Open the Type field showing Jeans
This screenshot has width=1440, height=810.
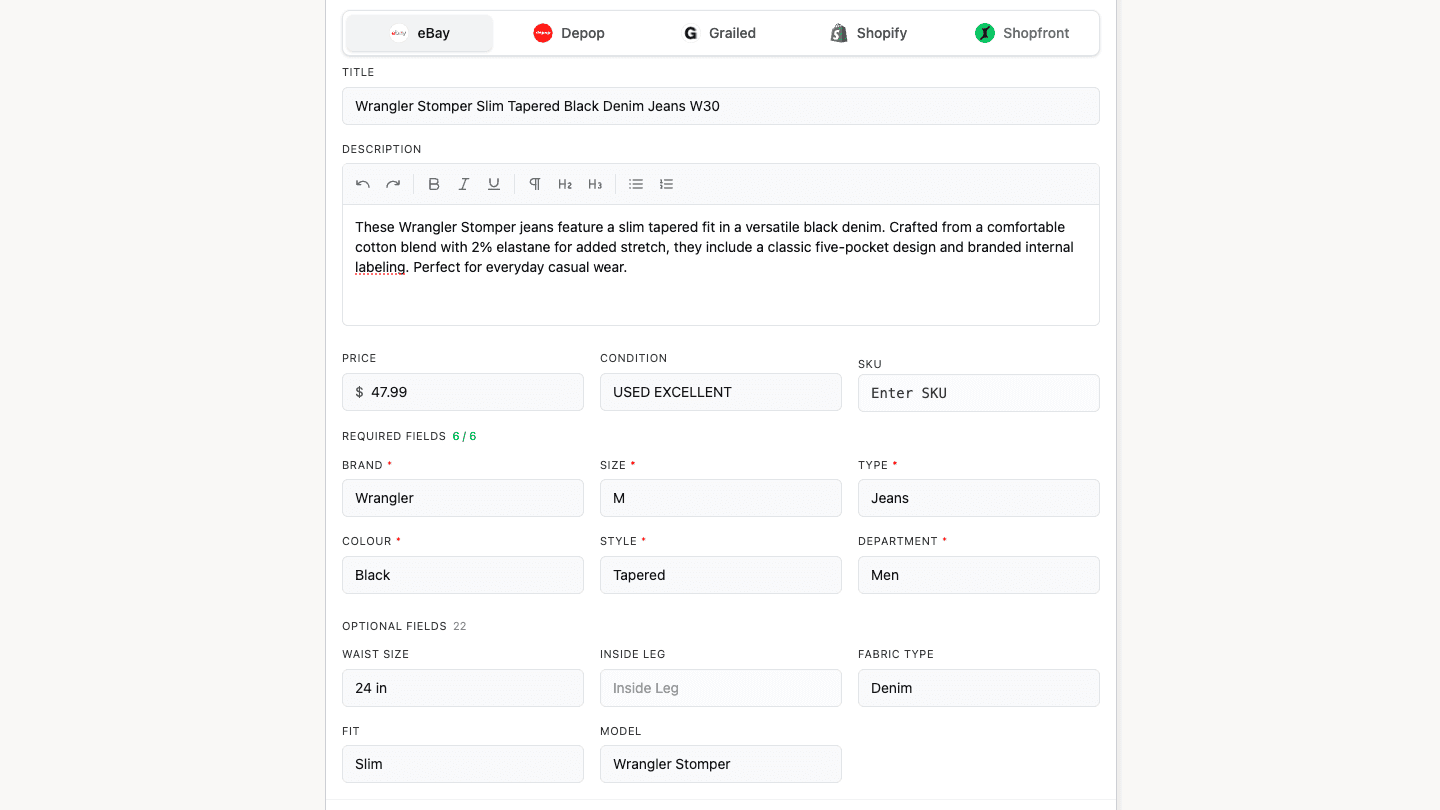[x=979, y=498]
